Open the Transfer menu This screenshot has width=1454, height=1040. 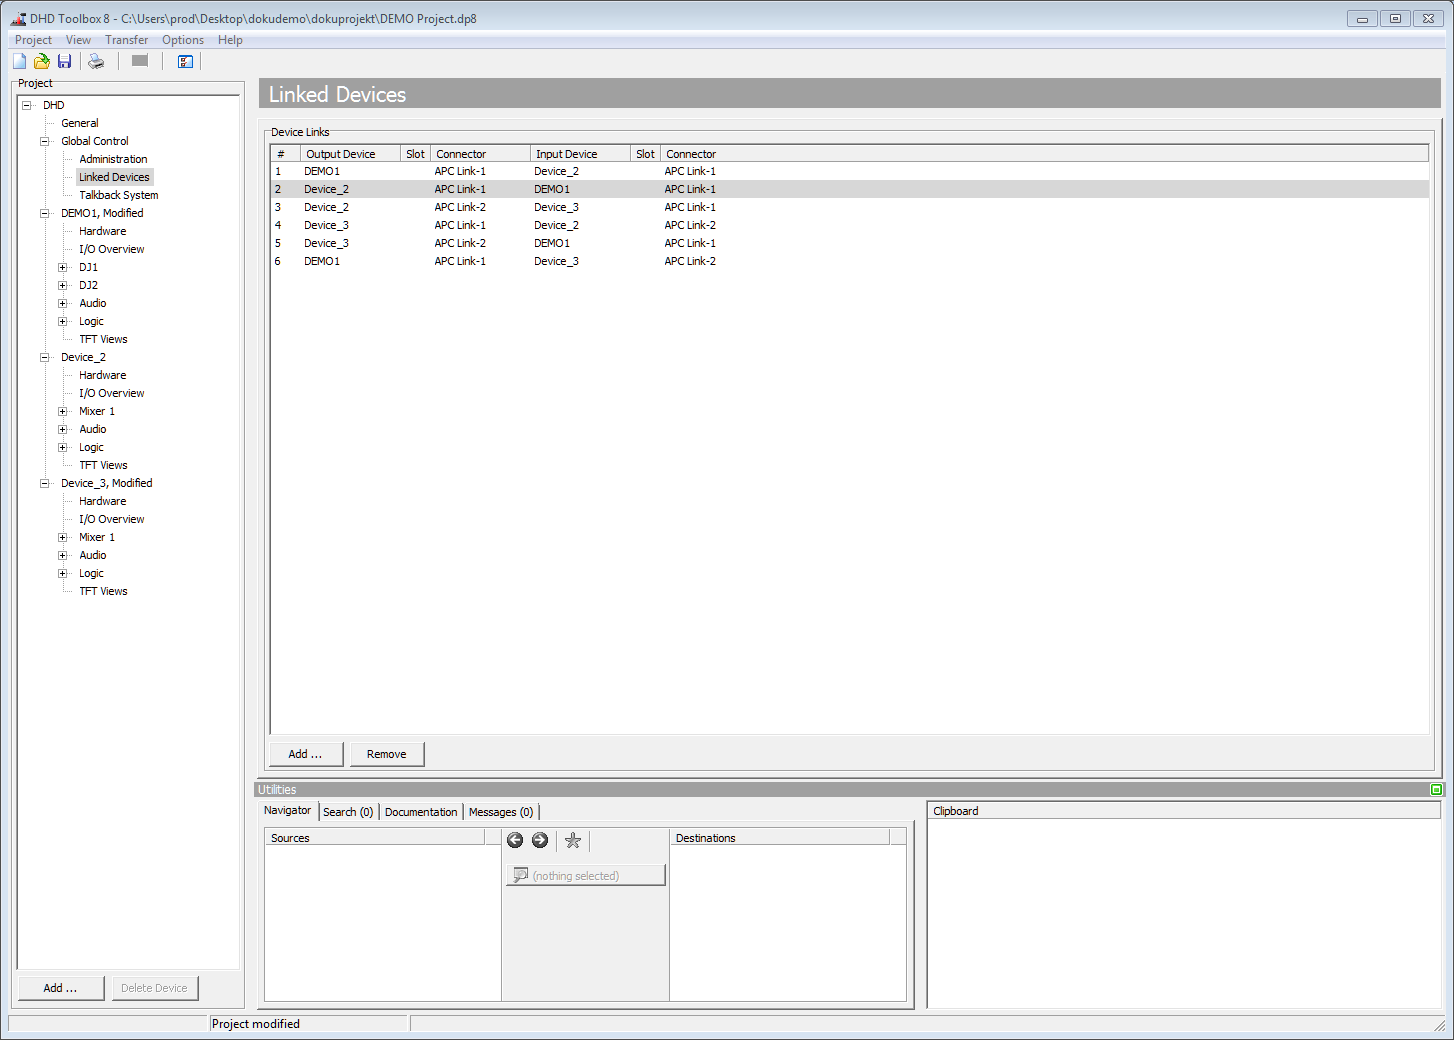pyautogui.click(x=126, y=40)
